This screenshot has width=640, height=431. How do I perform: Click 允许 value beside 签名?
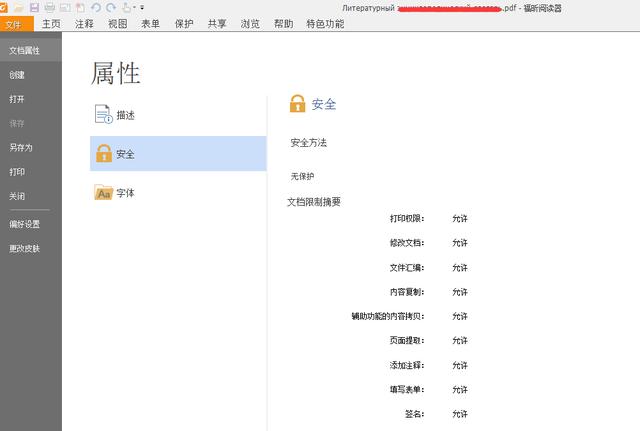pos(460,414)
